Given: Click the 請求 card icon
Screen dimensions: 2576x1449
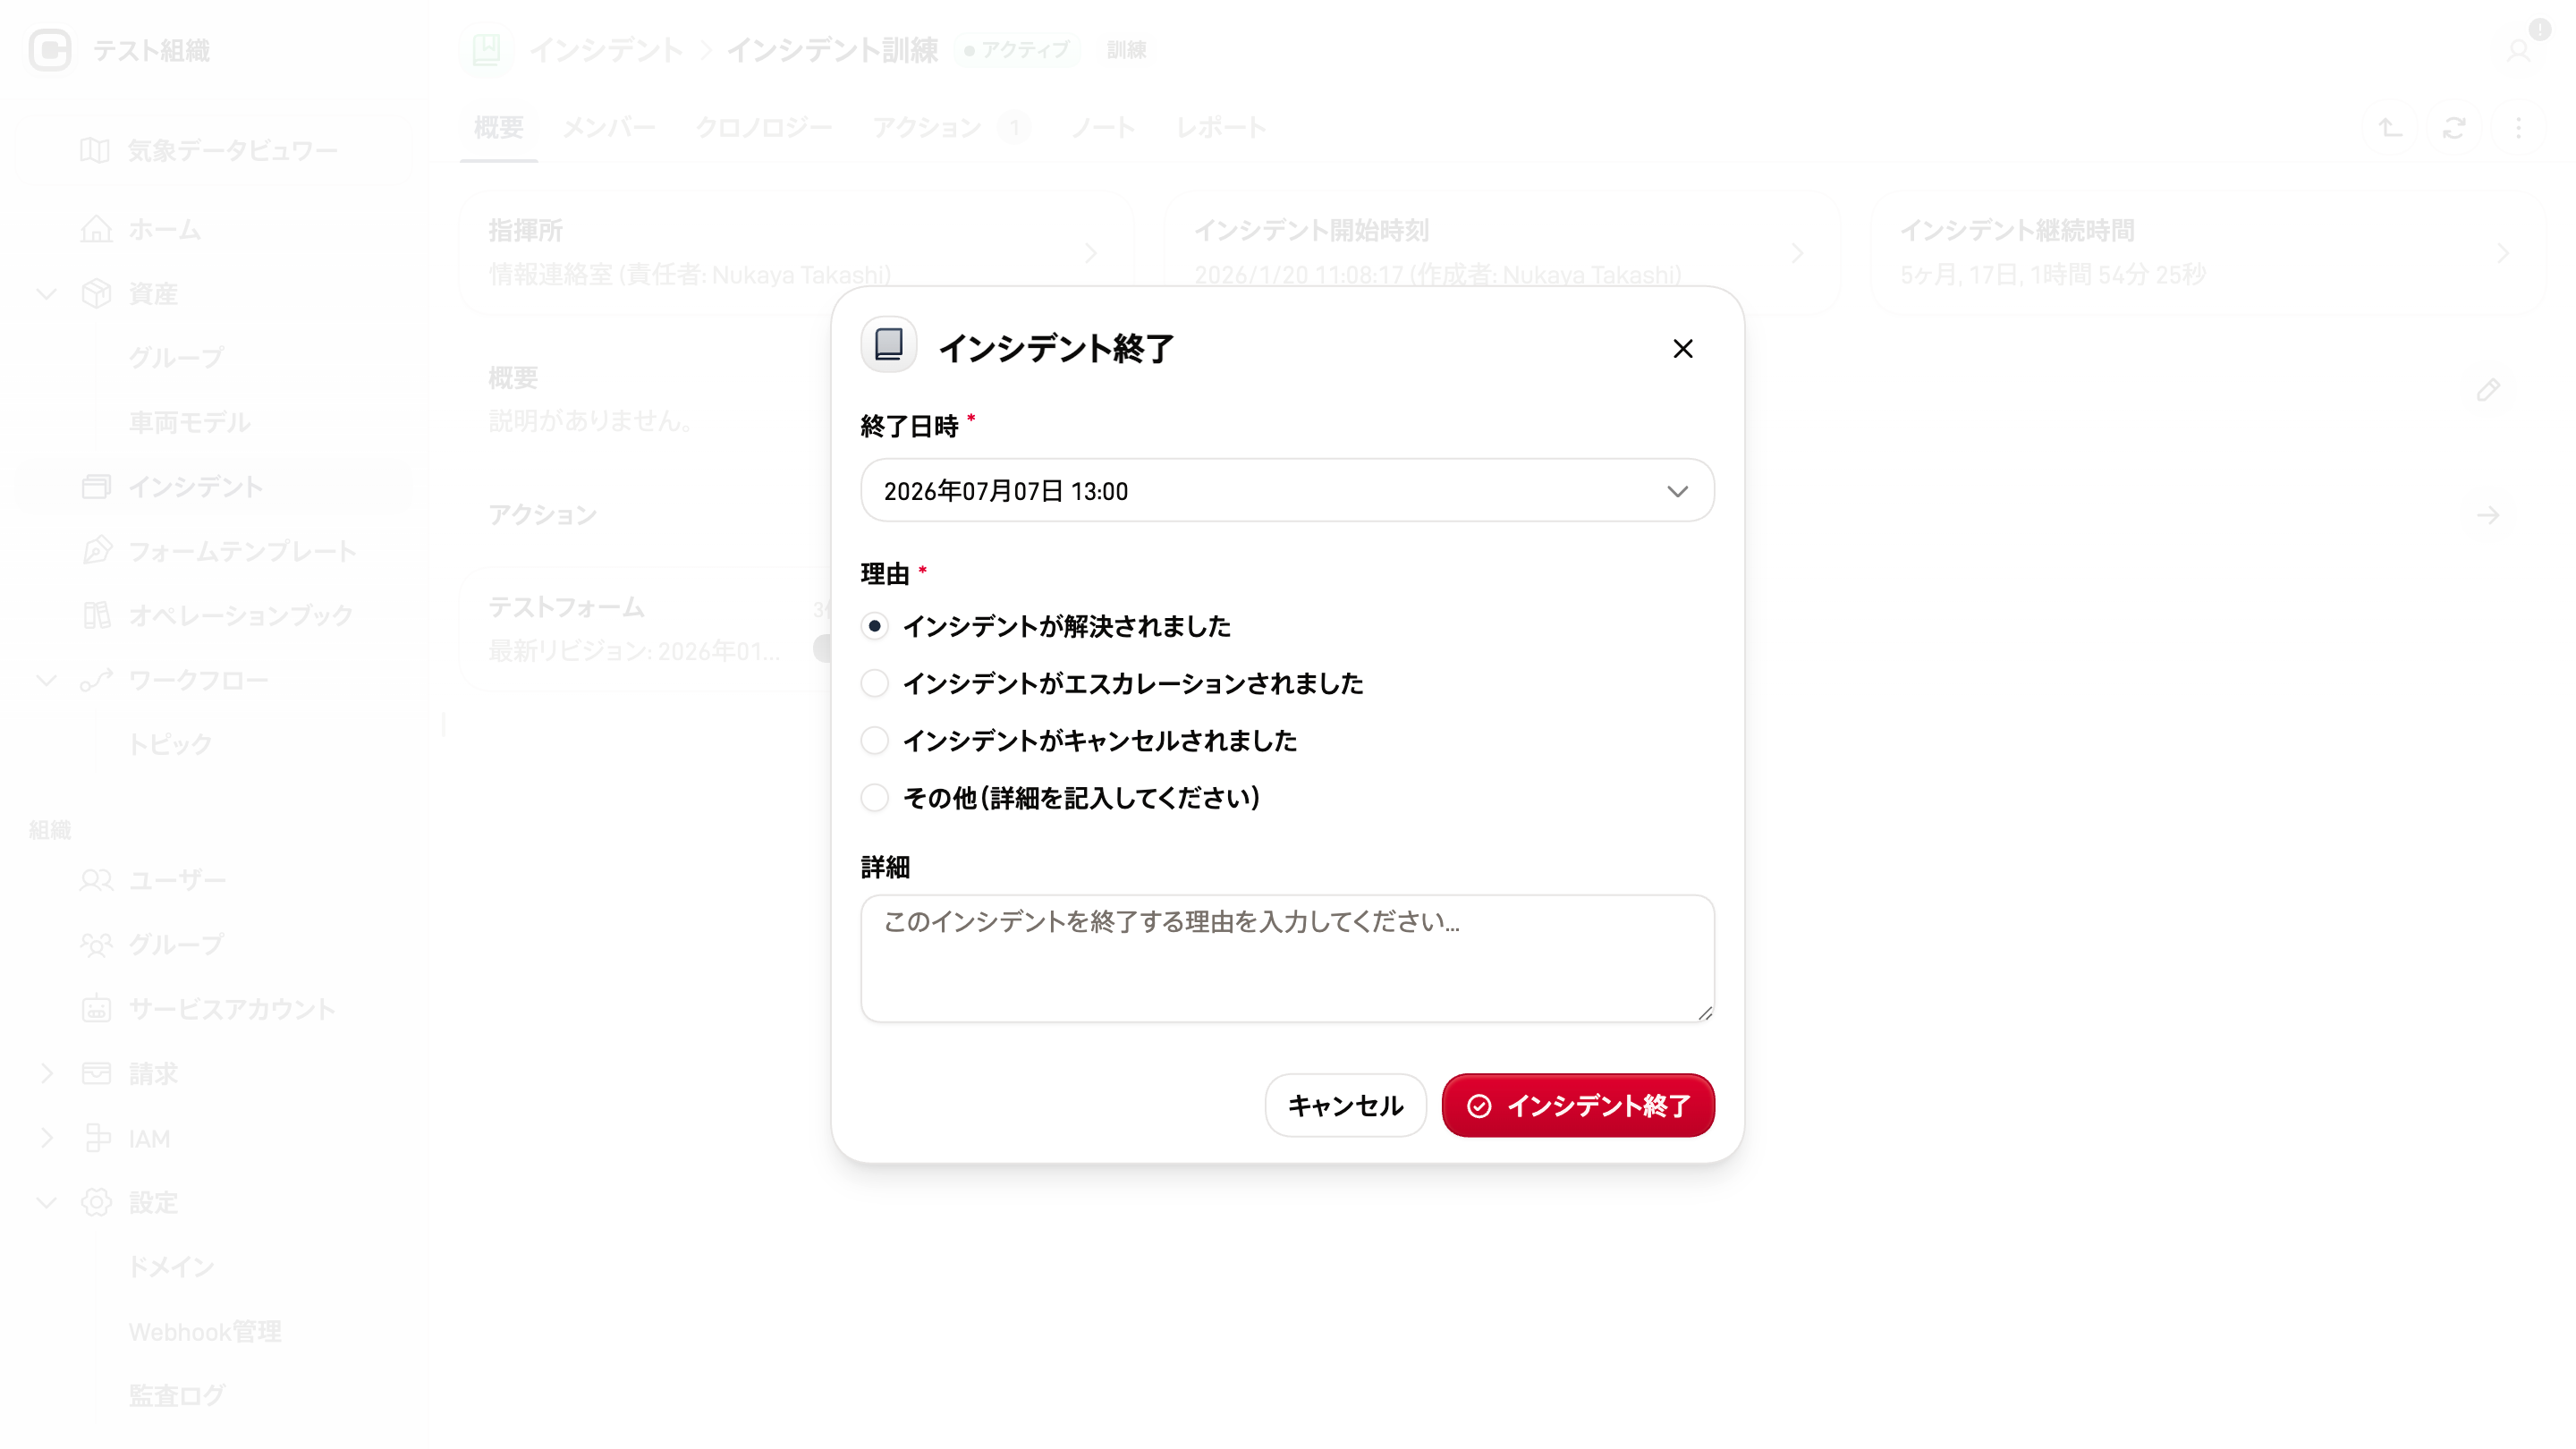Looking at the screenshot, I should (x=96, y=1074).
